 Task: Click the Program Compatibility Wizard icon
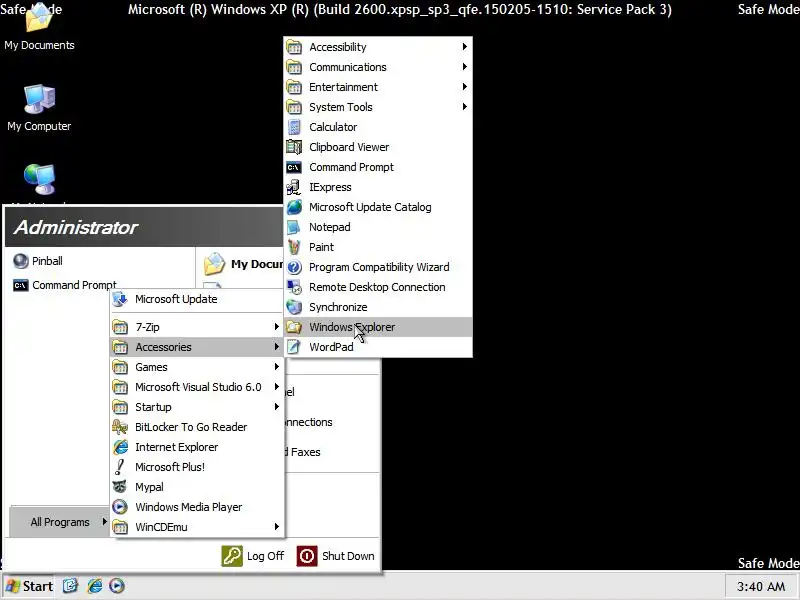[294, 267]
